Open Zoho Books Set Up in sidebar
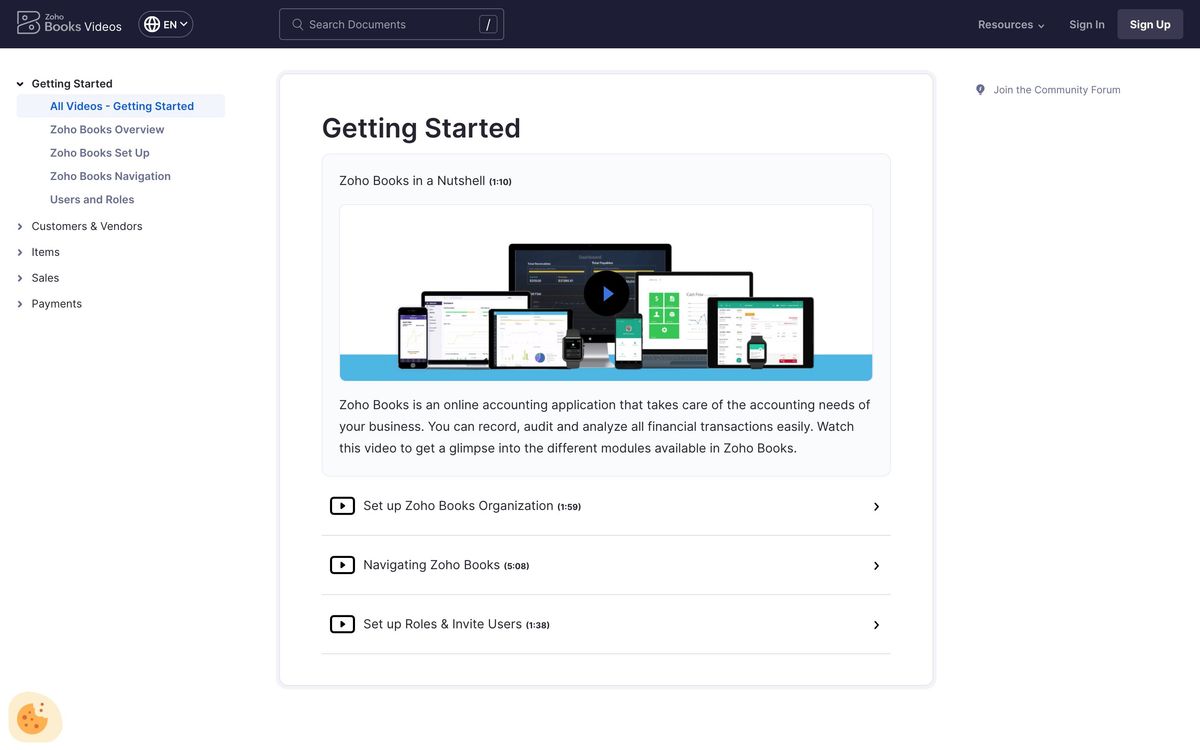 (100, 153)
